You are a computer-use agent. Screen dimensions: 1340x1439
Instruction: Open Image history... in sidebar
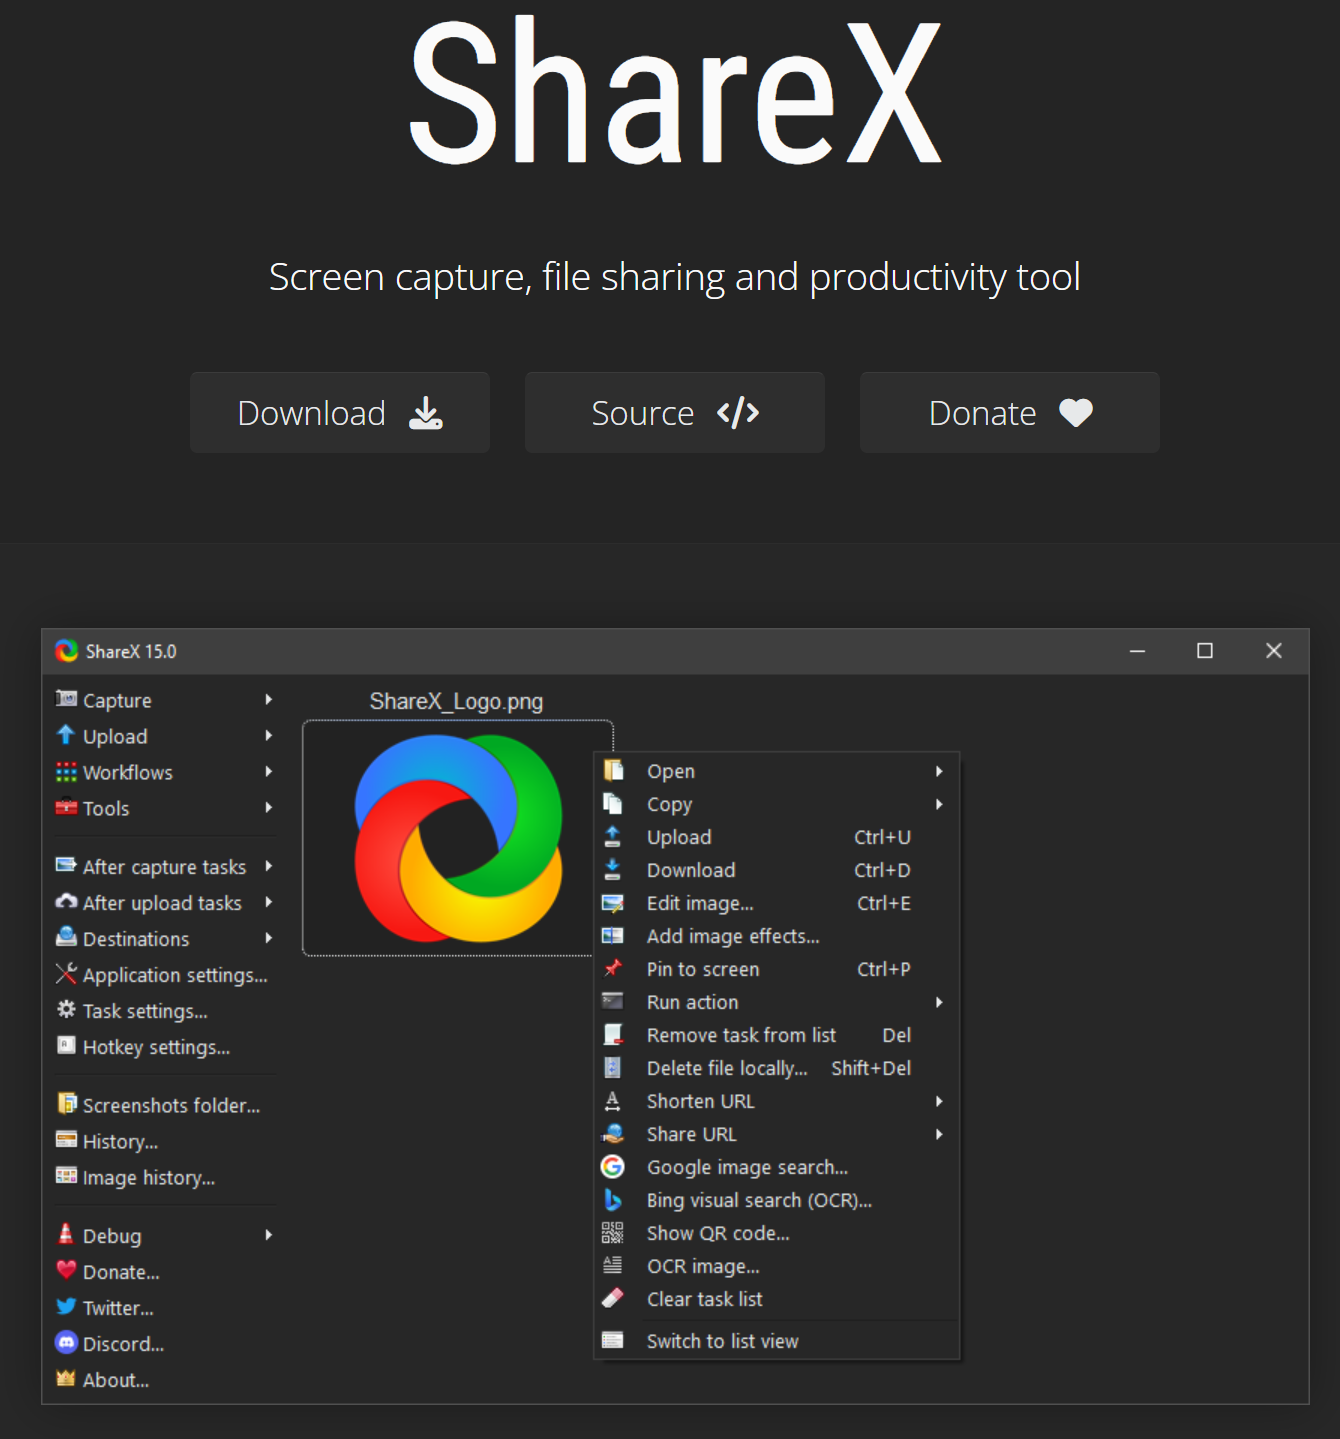[x=136, y=1177]
